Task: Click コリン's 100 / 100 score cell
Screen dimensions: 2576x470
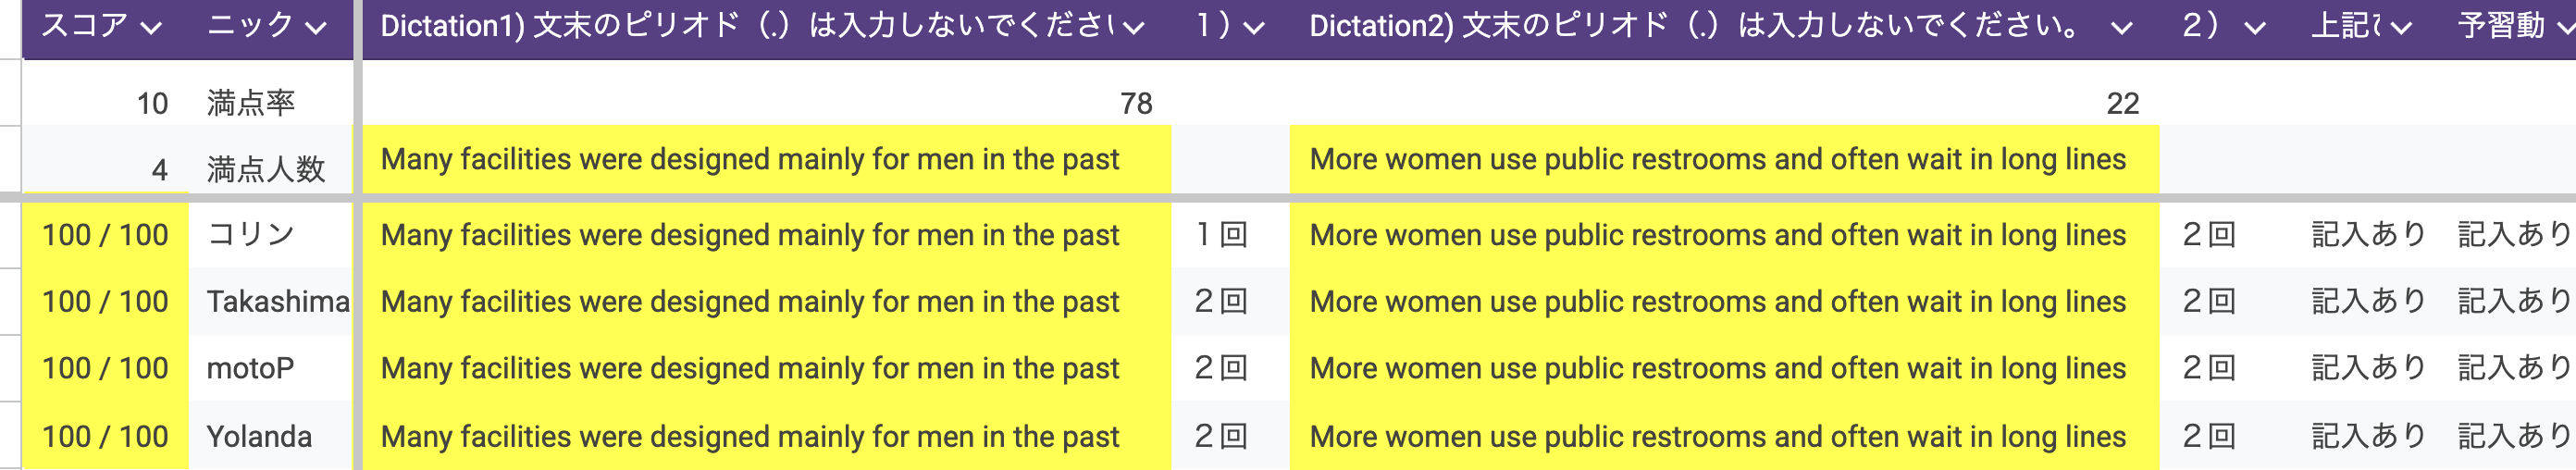Action: tap(105, 235)
